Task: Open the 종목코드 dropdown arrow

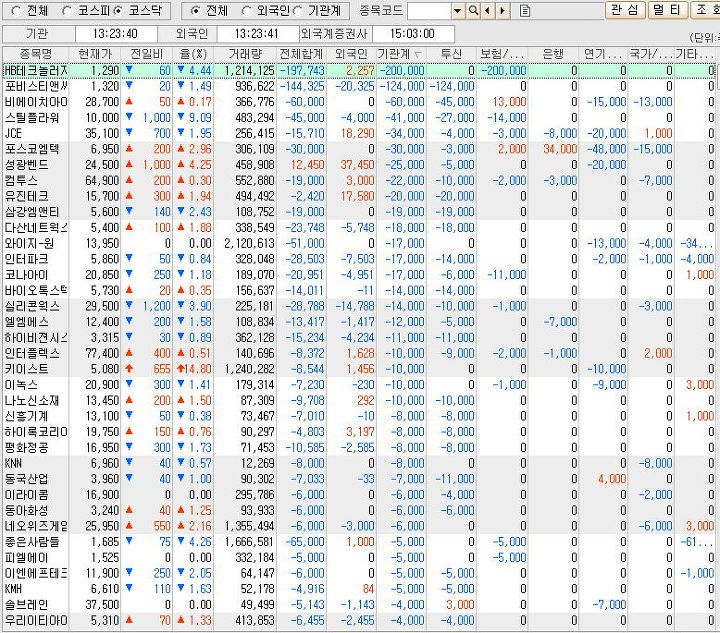Action: click(x=458, y=11)
